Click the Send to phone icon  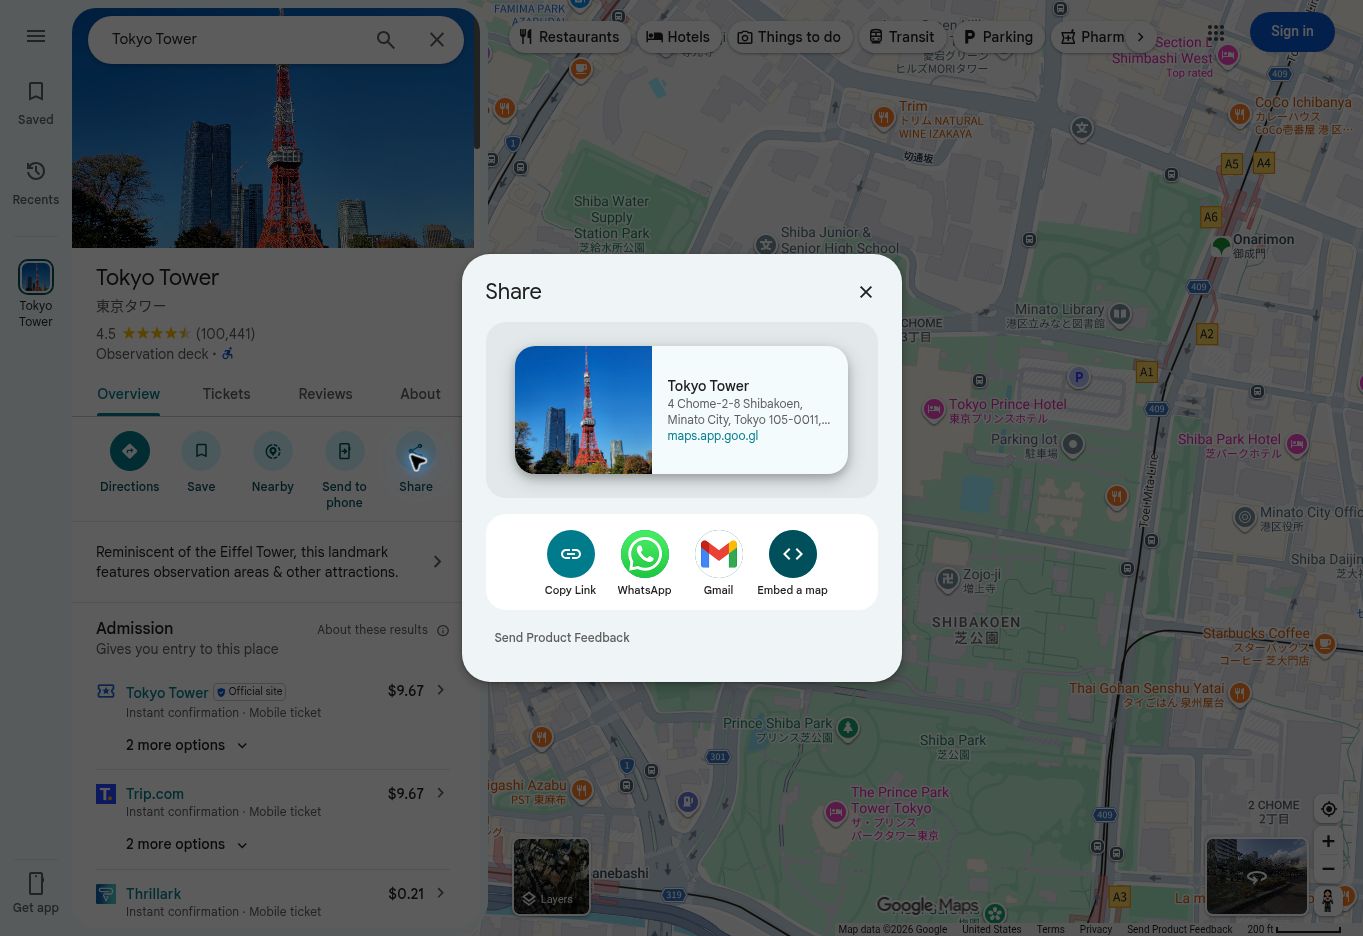[344, 451]
